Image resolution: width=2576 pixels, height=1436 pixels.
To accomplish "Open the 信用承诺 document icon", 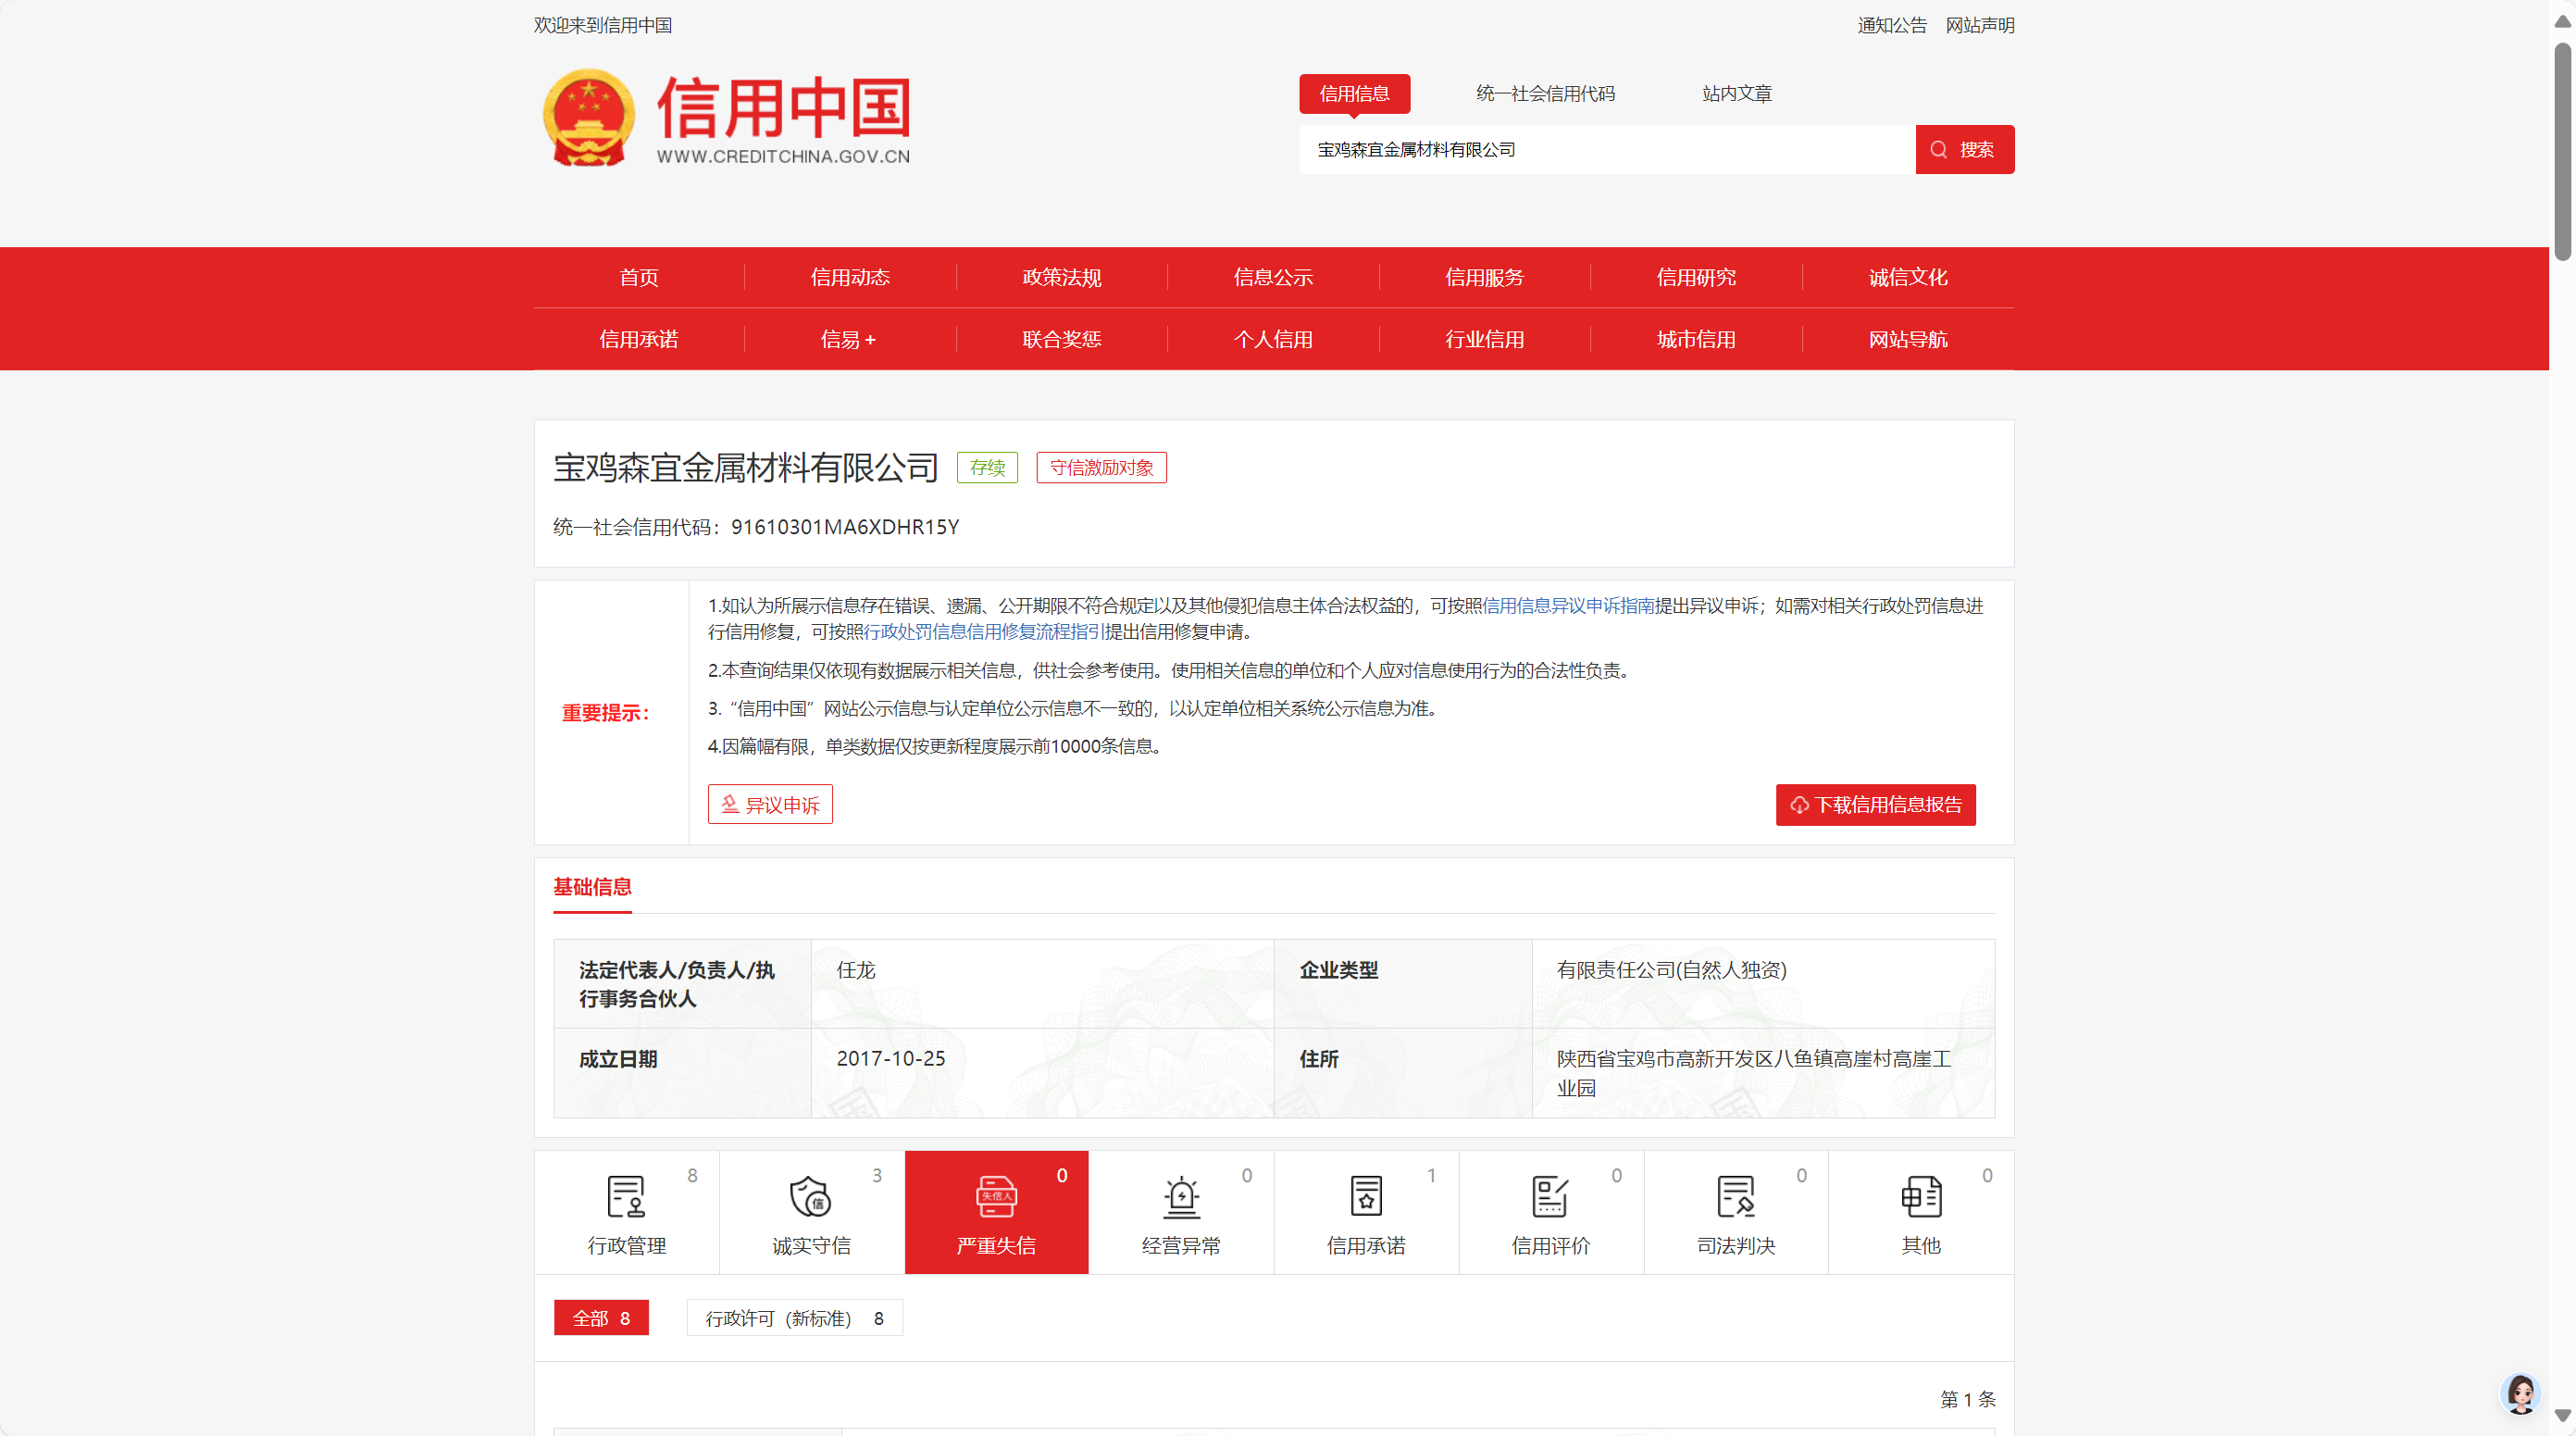I will tap(1366, 1196).
